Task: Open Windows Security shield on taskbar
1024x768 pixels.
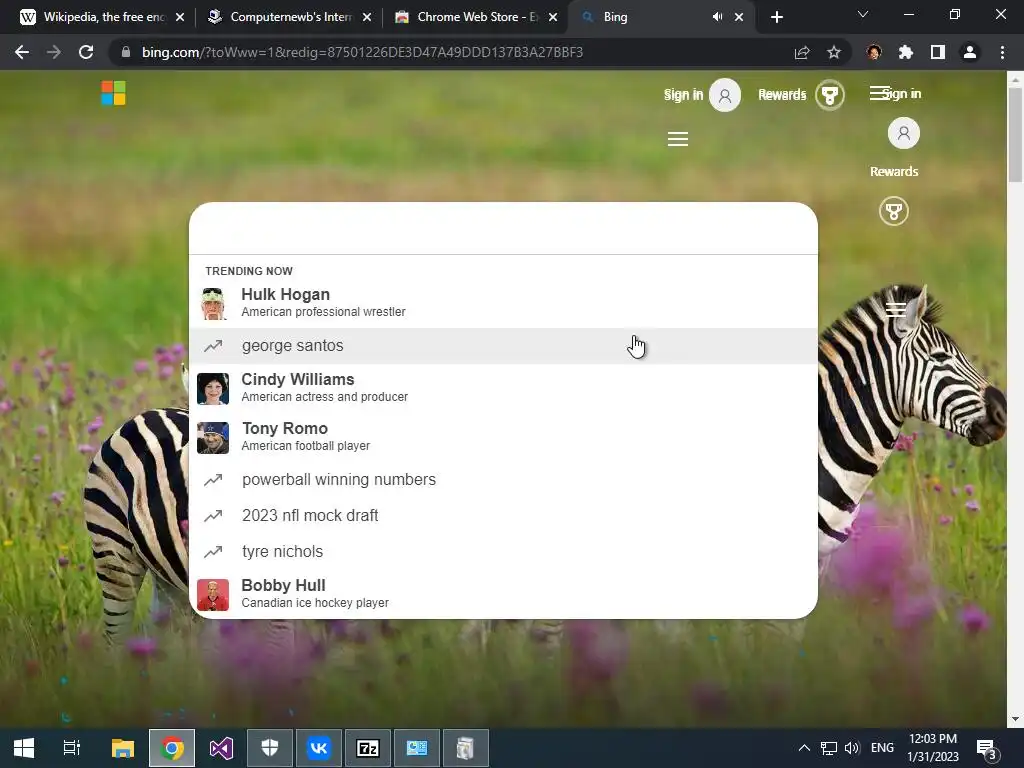Action: [270, 748]
